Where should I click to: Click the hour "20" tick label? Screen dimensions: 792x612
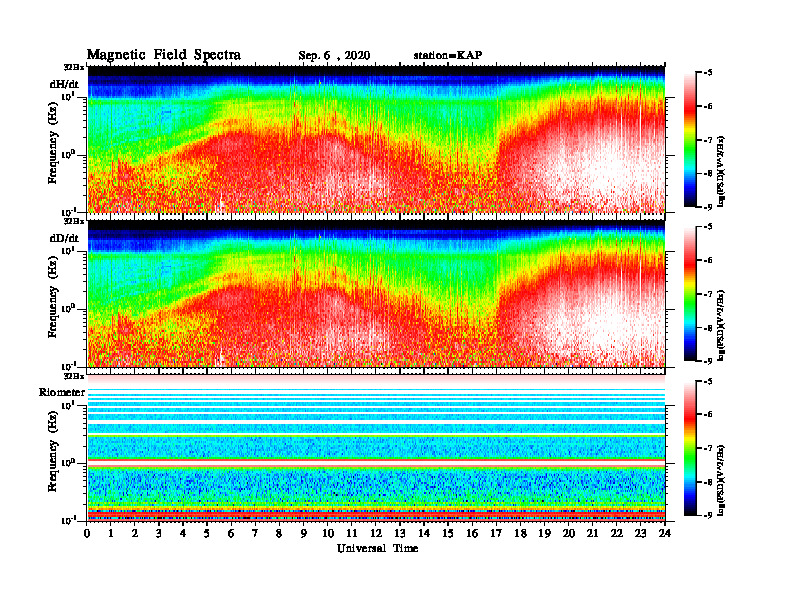pos(568,534)
